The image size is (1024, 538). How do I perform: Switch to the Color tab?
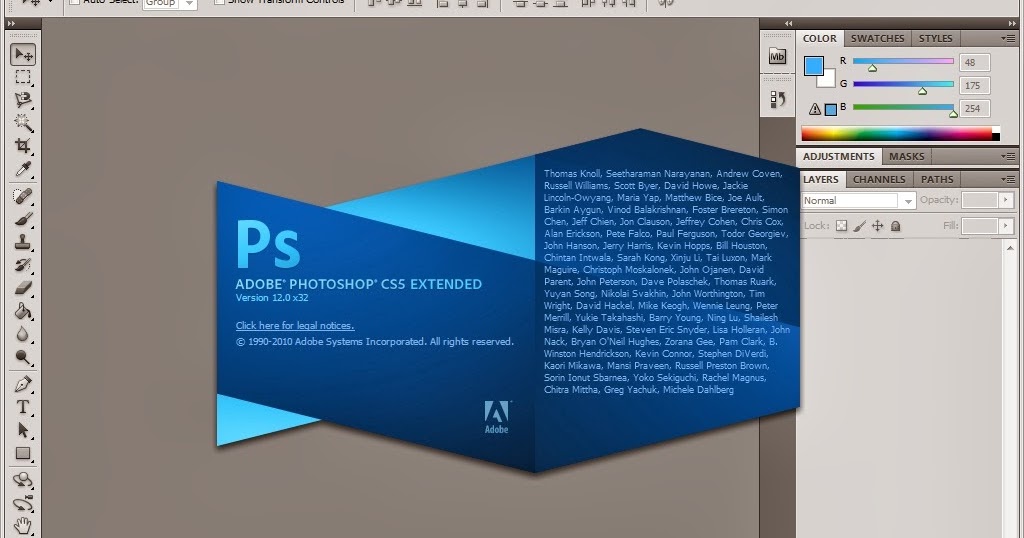pos(820,39)
